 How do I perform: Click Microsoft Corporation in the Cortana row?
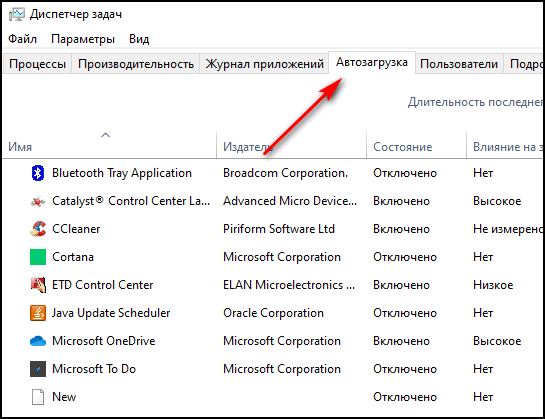point(282,257)
